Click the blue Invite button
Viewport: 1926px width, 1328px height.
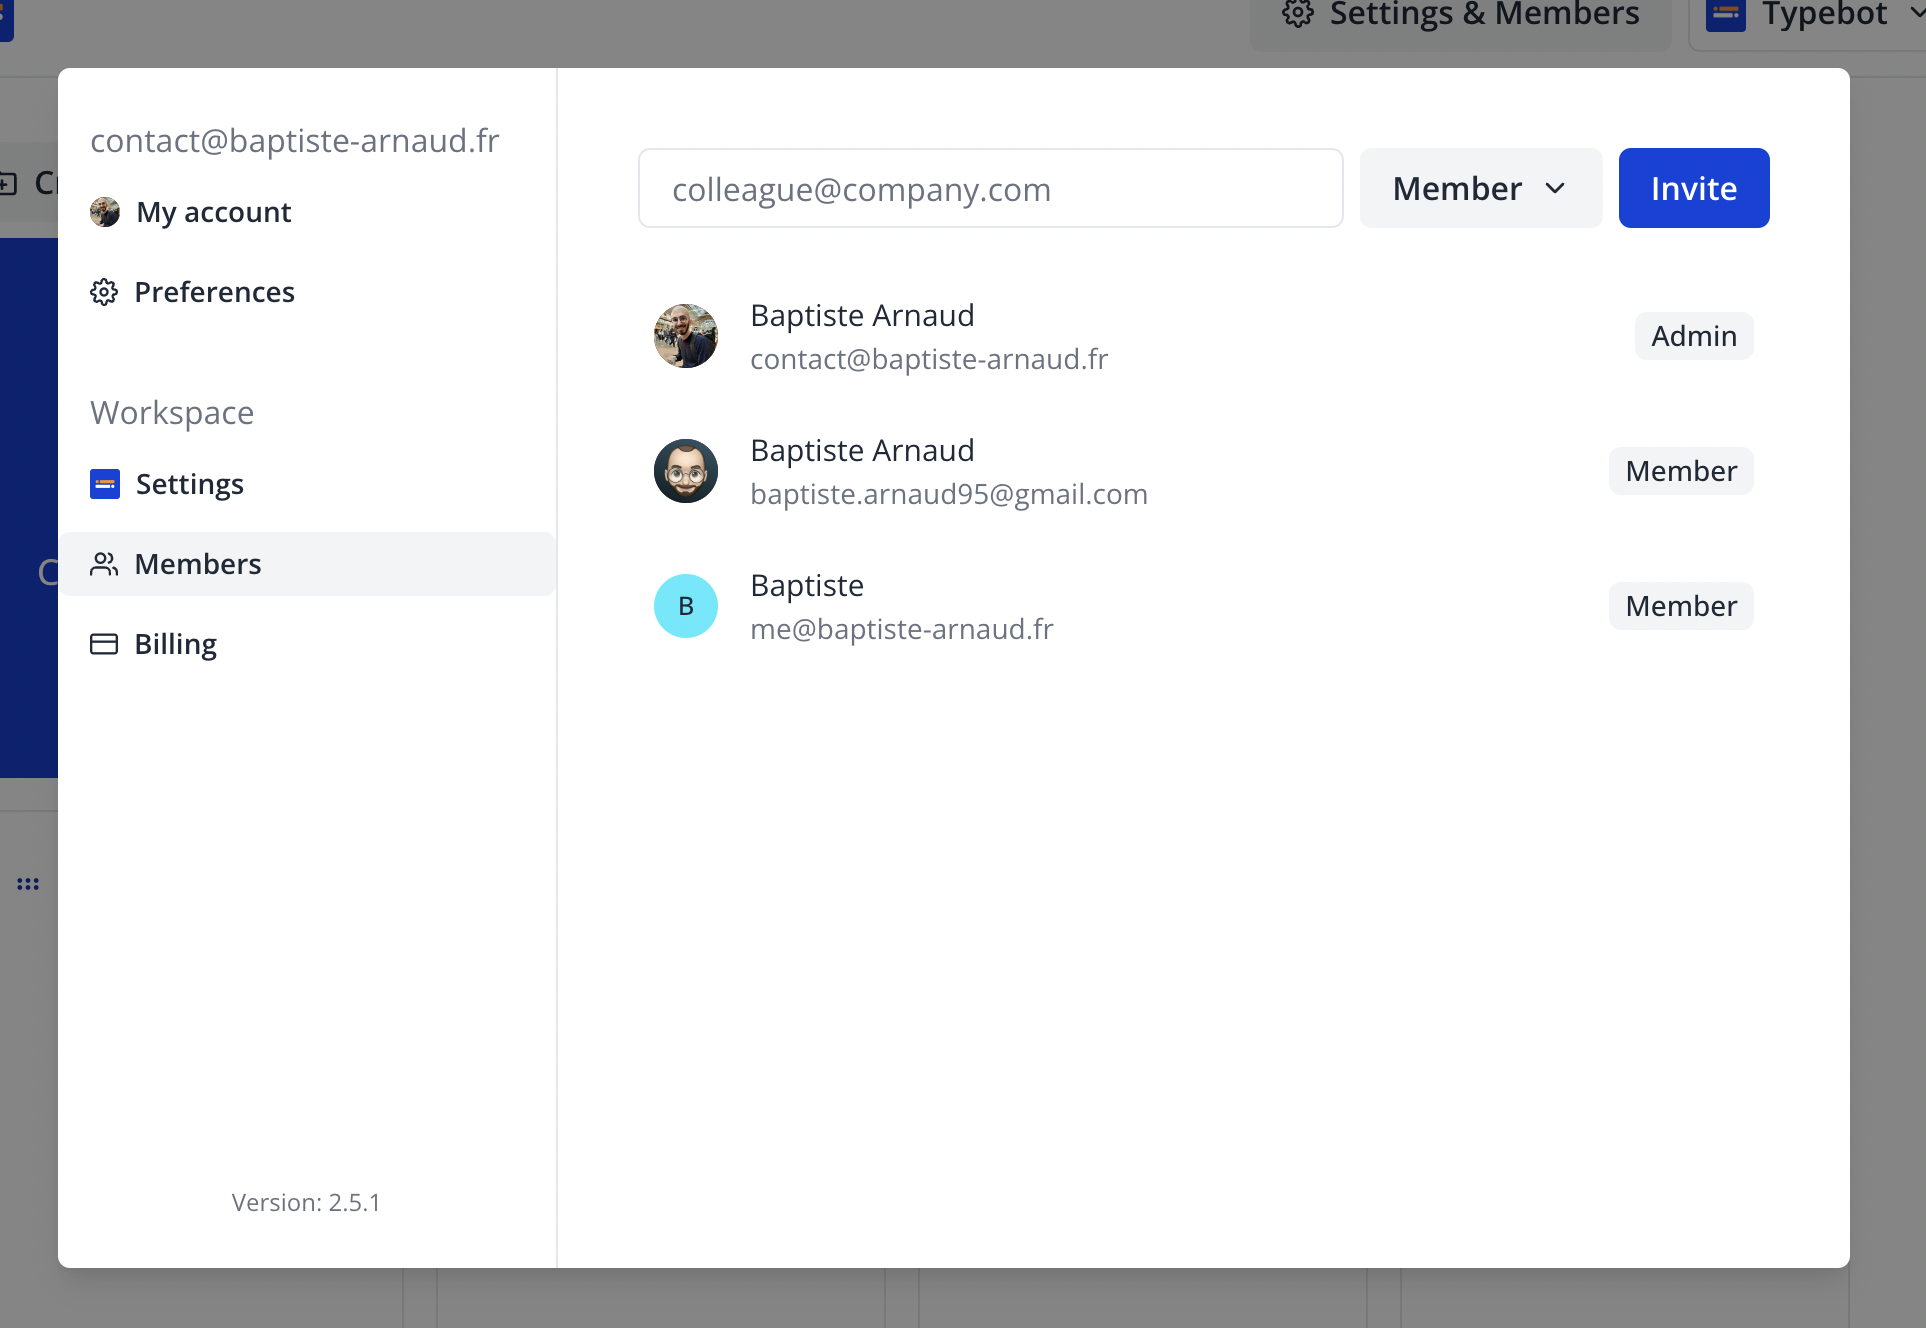point(1693,187)
